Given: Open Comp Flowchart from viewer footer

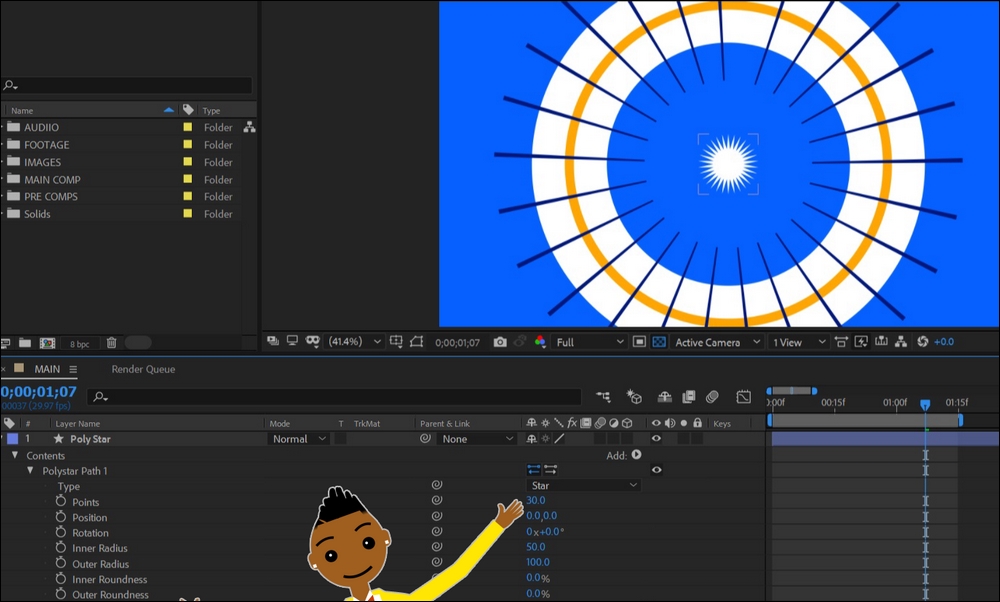Looking at the screenshot, I should point(901,342).
